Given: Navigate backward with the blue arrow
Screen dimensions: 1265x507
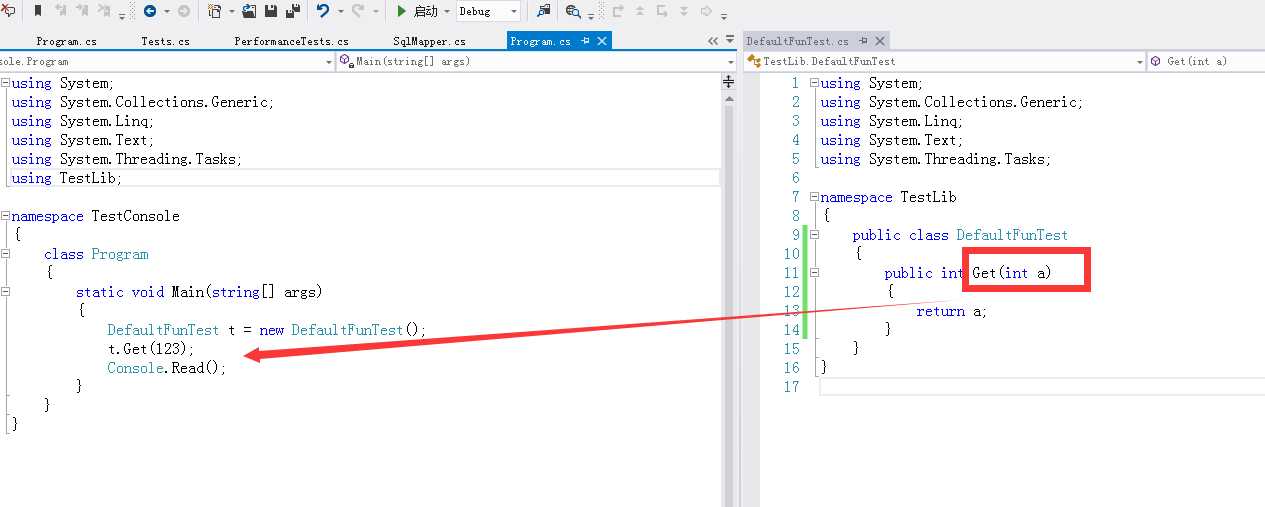Looking at the screenshot, I should 150,11.
